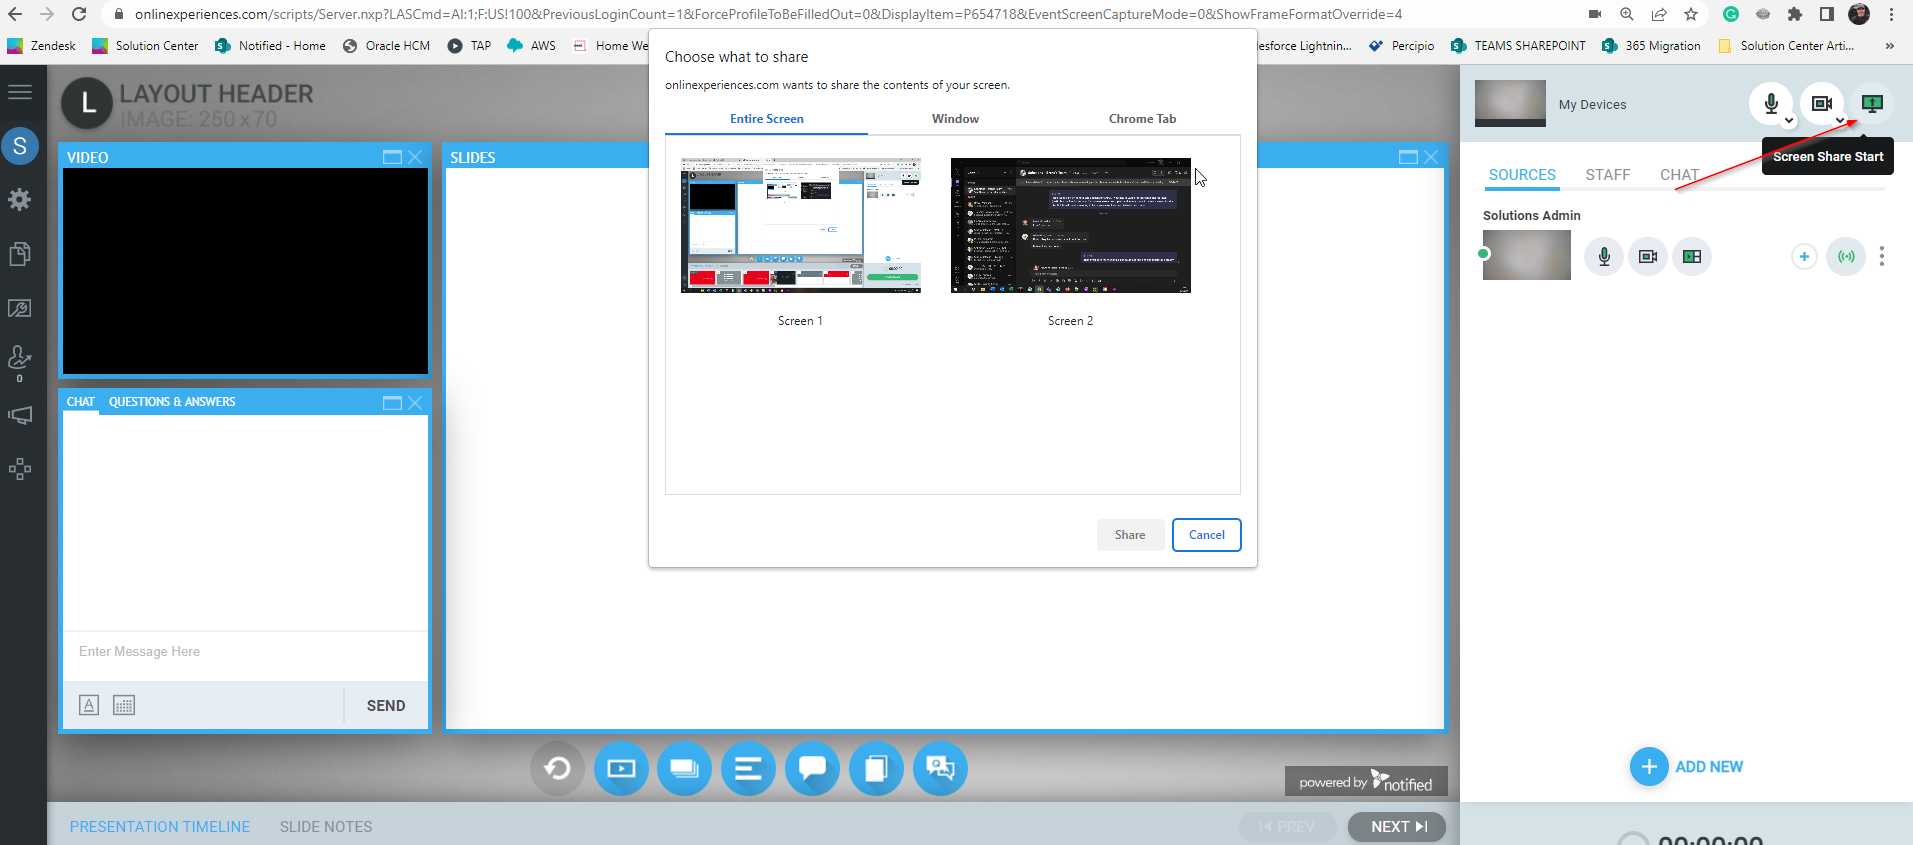The height and width of the screenshot is (845, 1913).
Task: Switch to the STAFF tab
Action: coord(1607,175)
